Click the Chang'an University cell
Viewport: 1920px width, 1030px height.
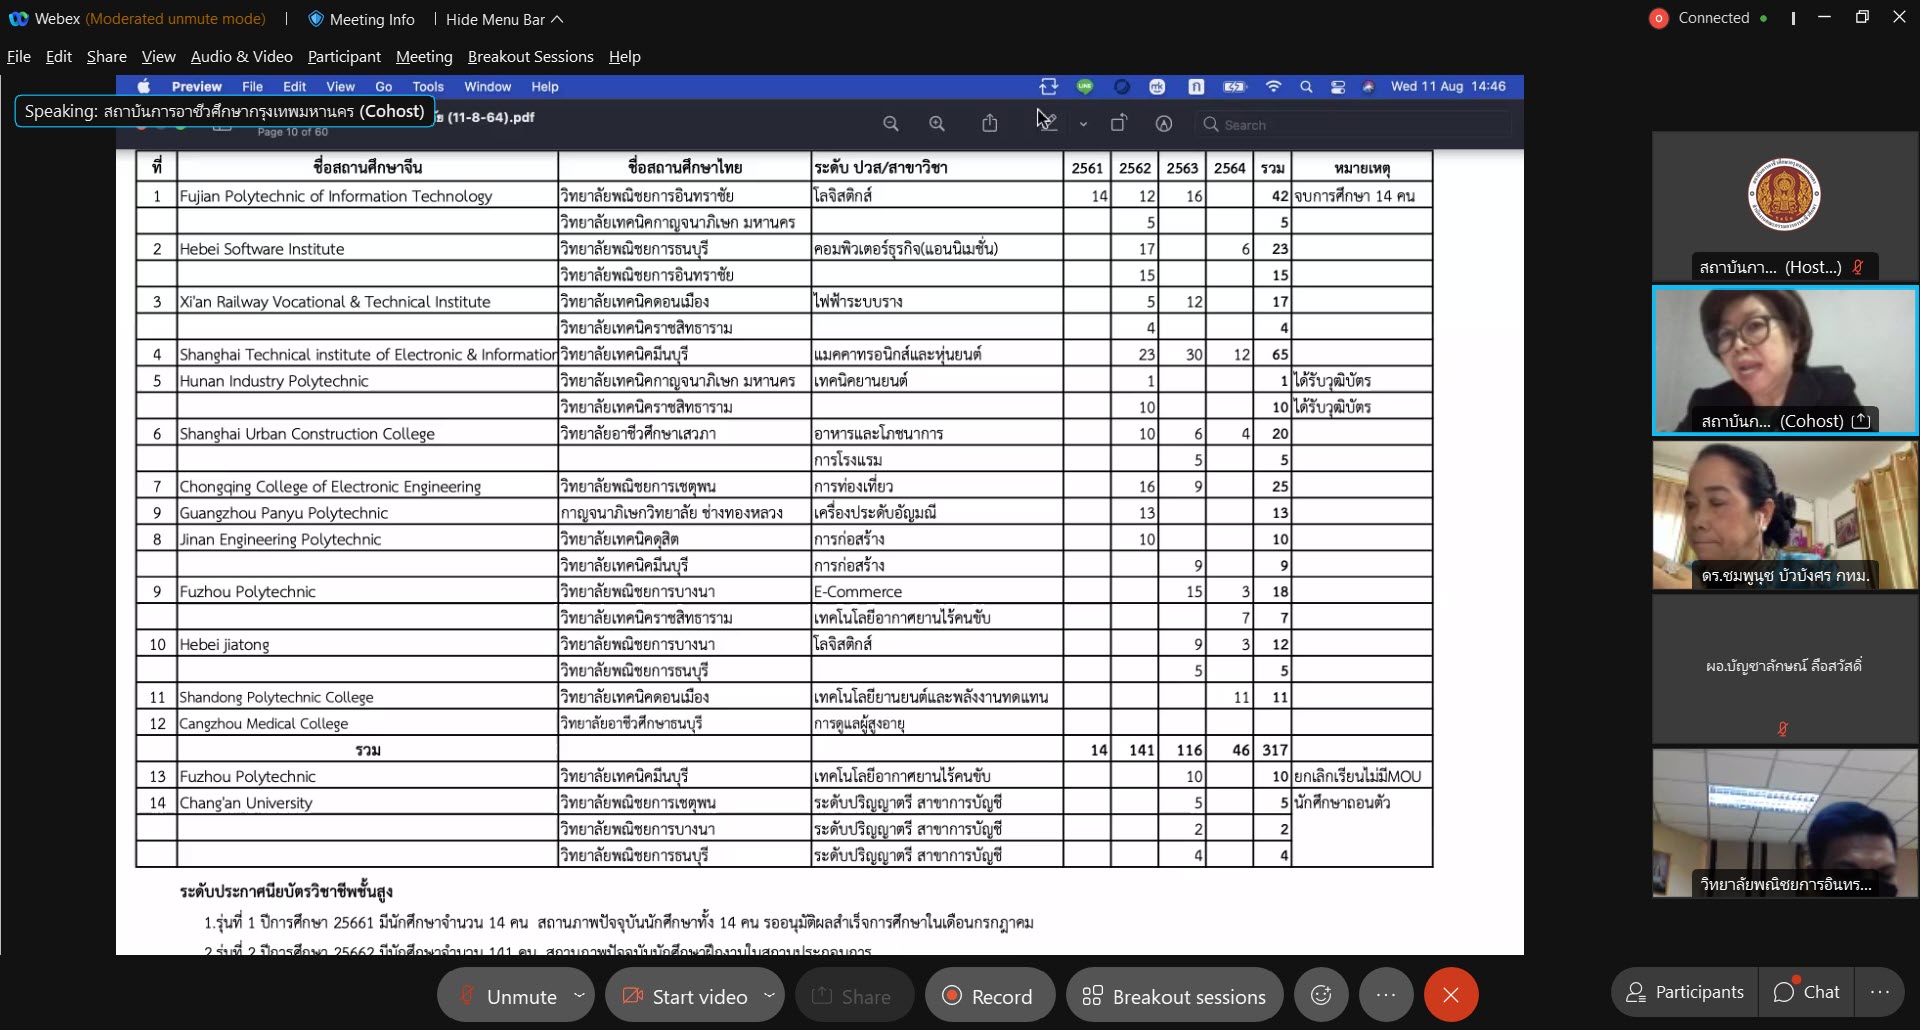[x=367, y=803]
